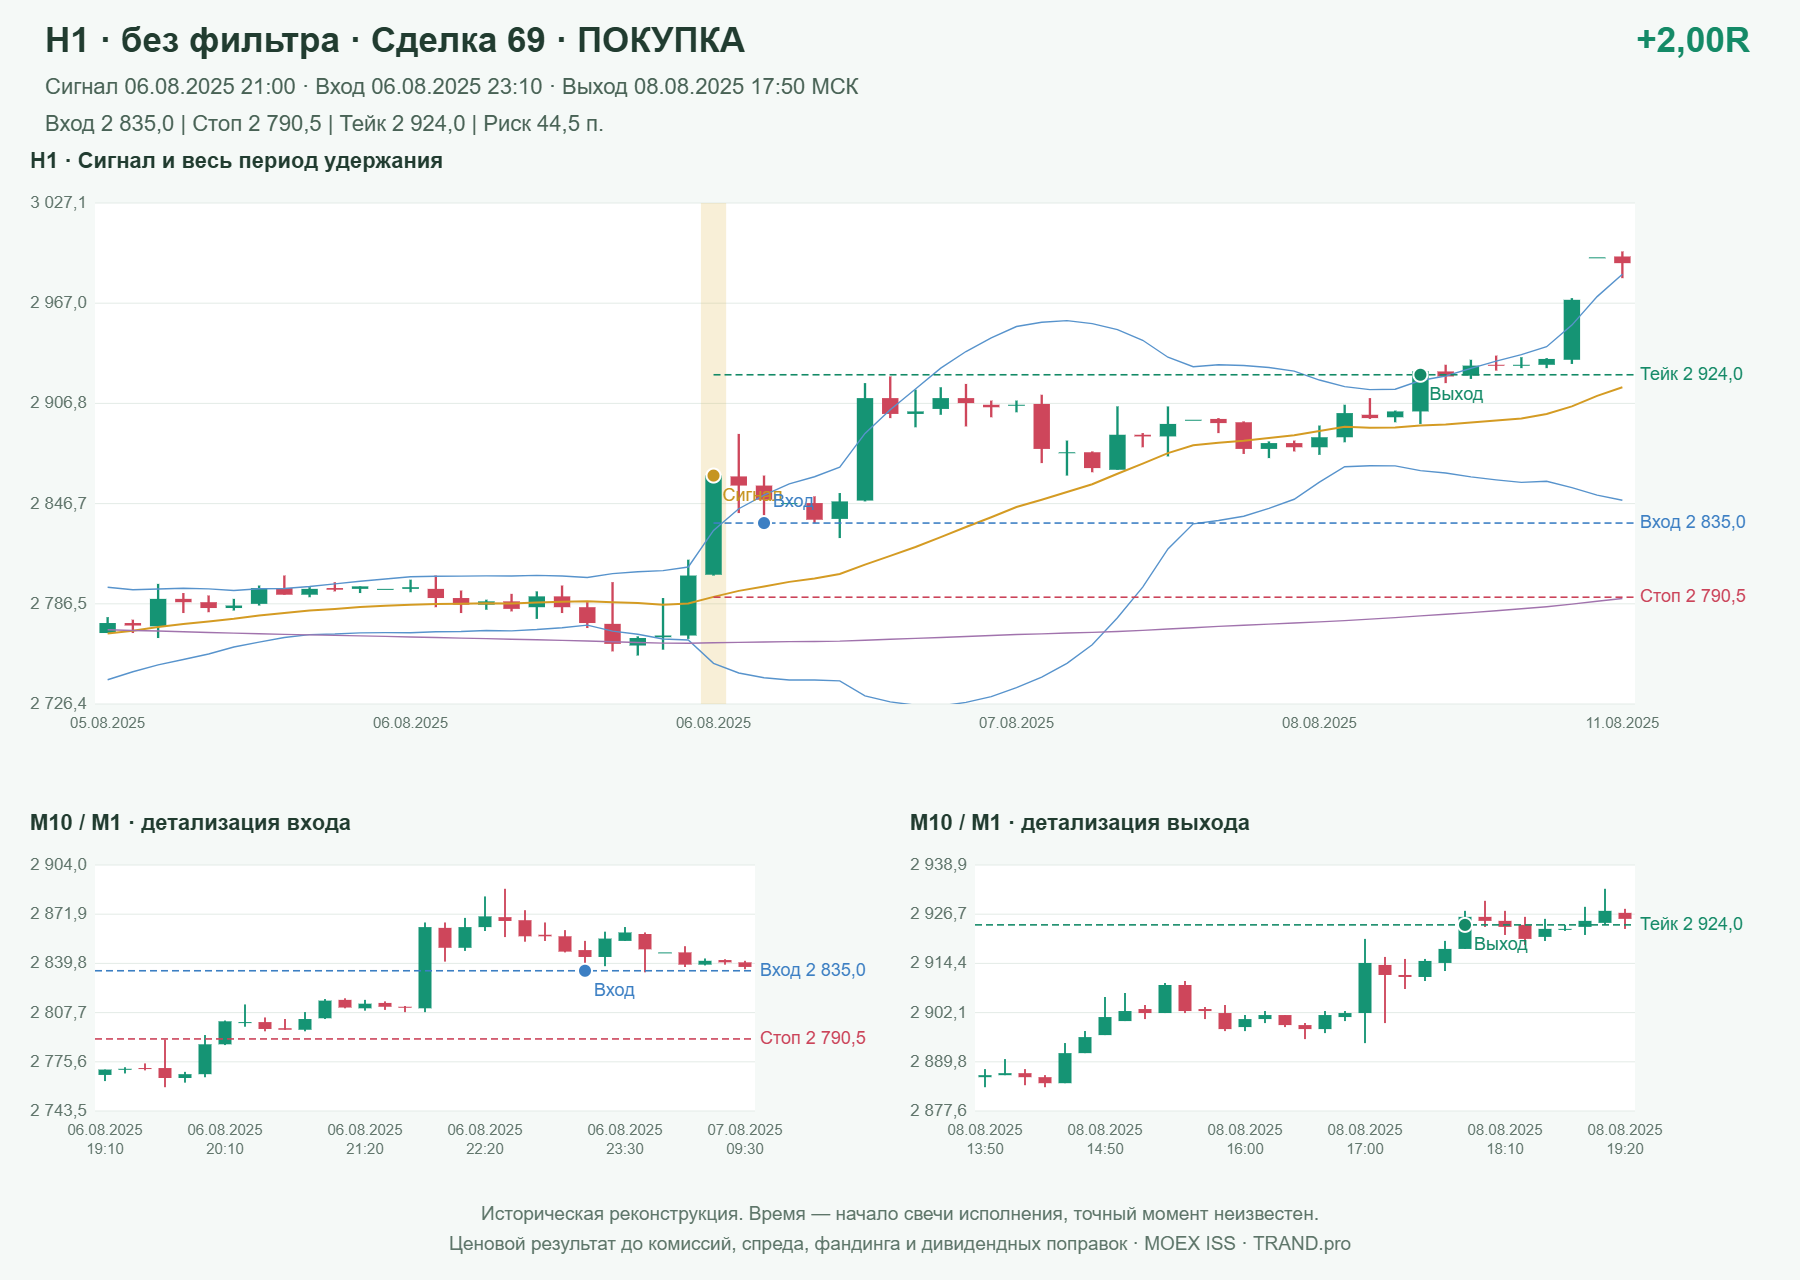Click the 2 877,6 label on exit chart
Image resolution: width=1800 pixels, height=1280 pixels.
[938, 1110]
